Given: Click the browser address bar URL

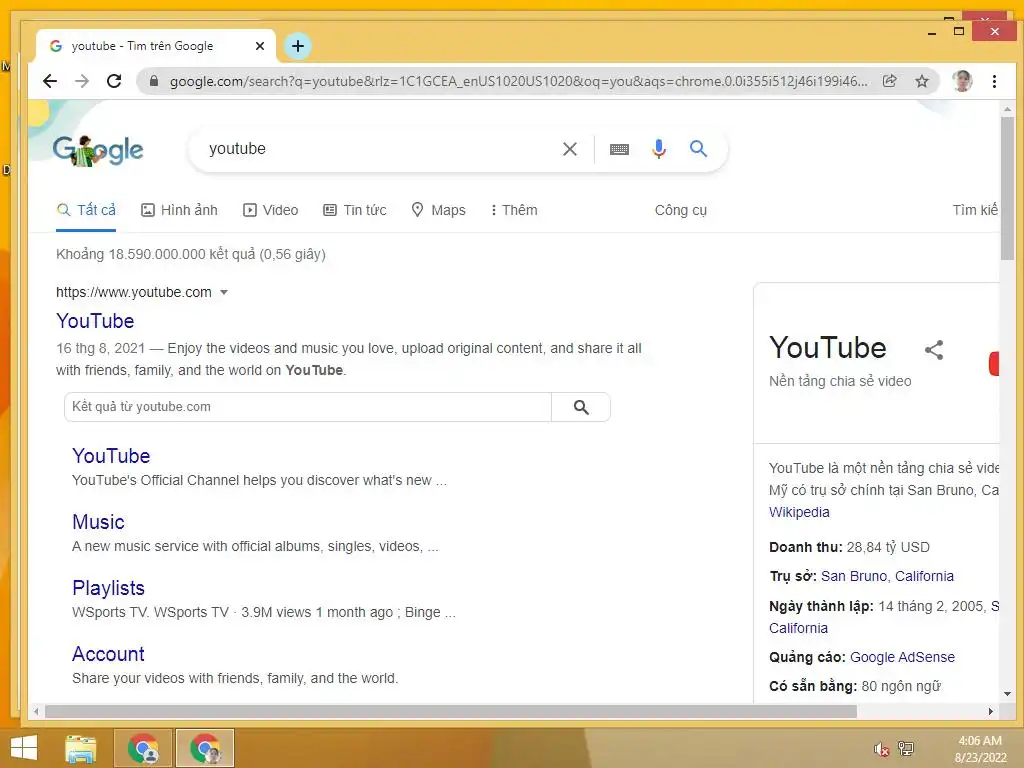Looking at the screenshot, I should [519, 81].
